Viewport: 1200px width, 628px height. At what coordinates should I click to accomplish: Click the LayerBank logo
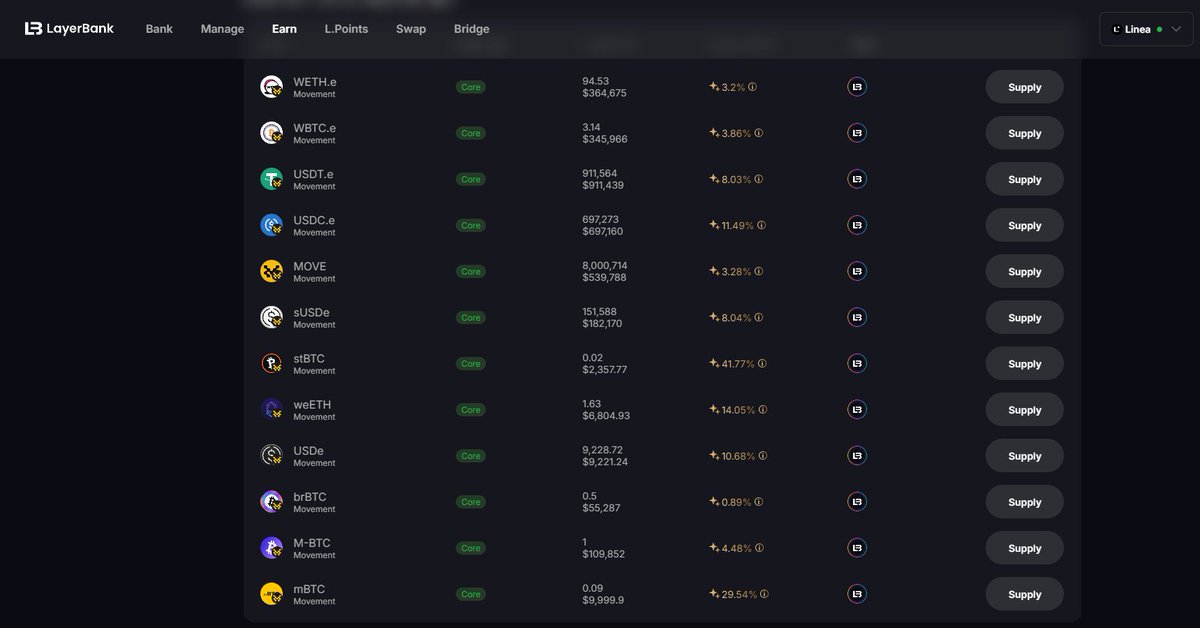click(69, 29)
